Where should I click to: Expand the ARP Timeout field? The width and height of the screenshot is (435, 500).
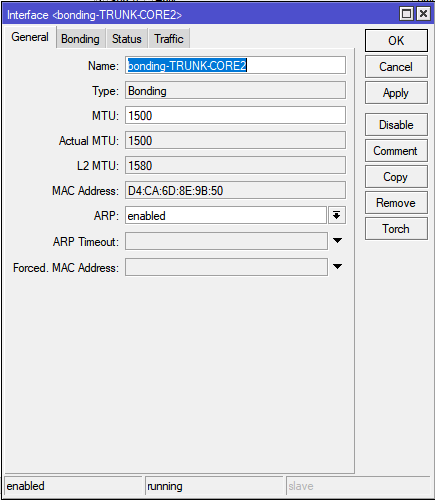coord(337,241)
